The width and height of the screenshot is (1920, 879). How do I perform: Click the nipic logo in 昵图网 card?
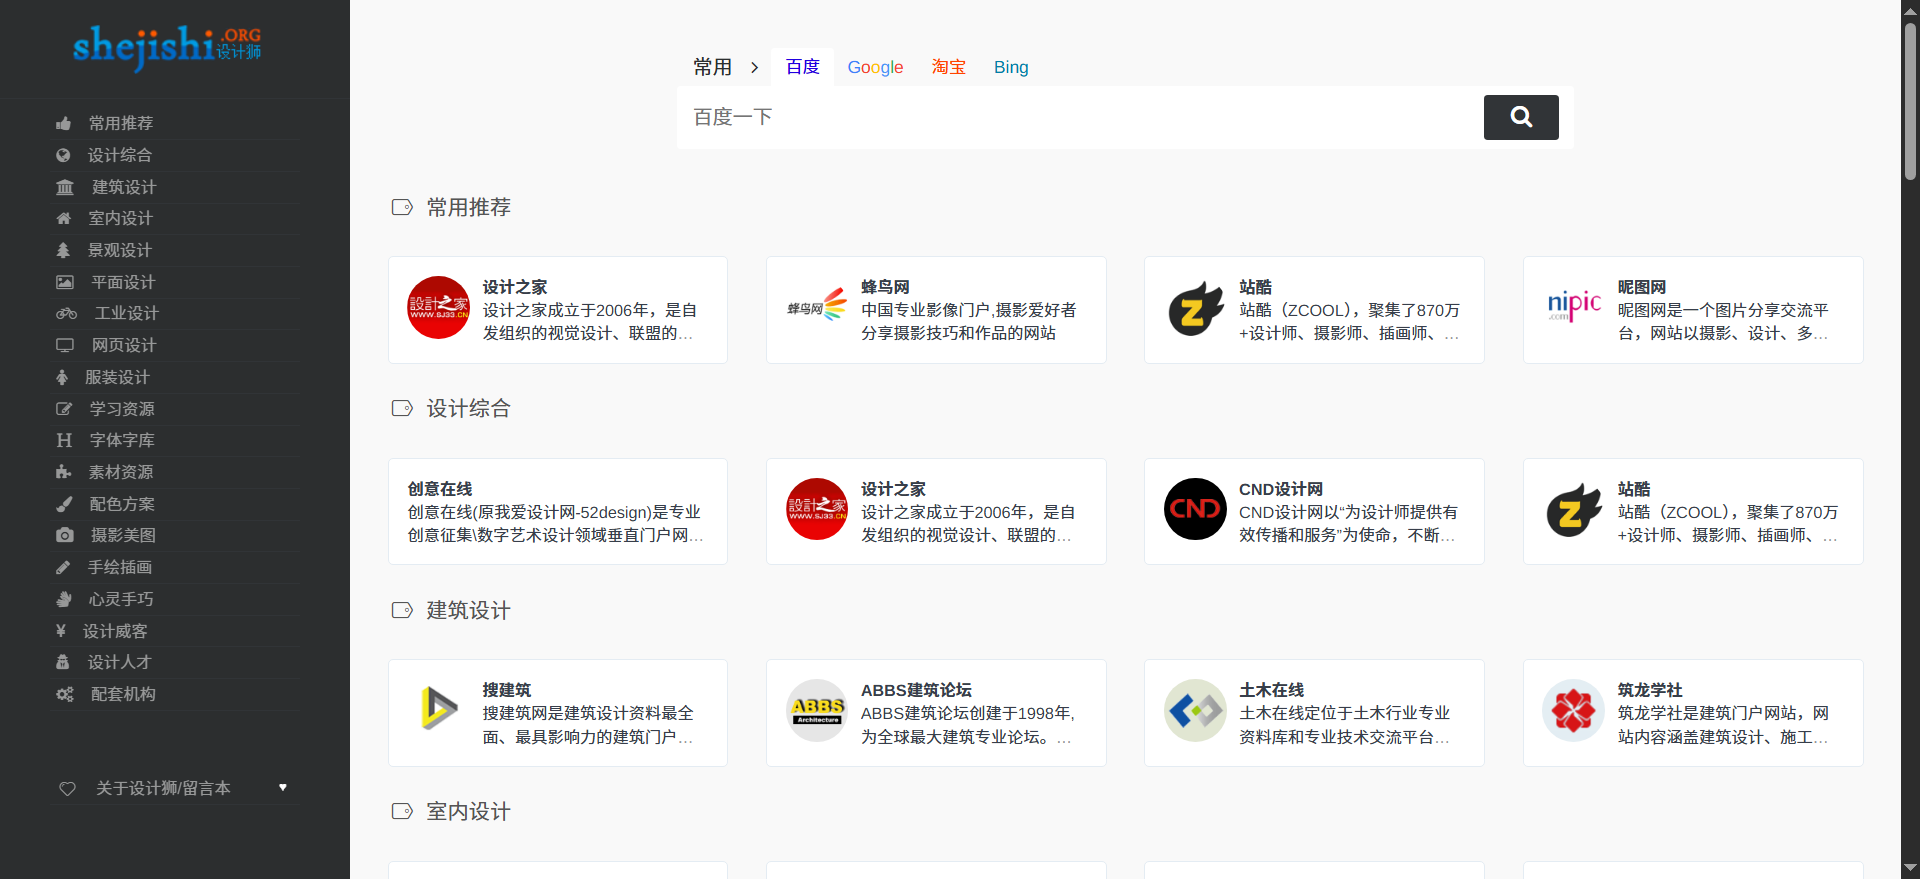pyautogui.click(x=1574, y=306)
